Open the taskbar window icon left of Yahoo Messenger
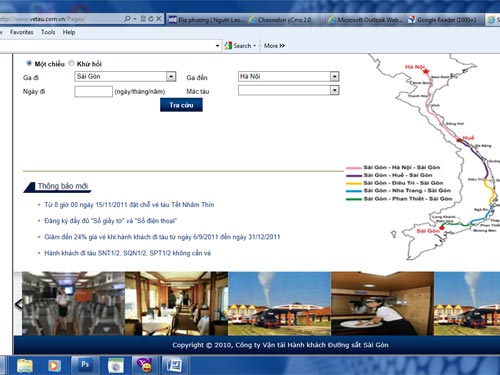 pyautogui.click(x=115, y=366)
